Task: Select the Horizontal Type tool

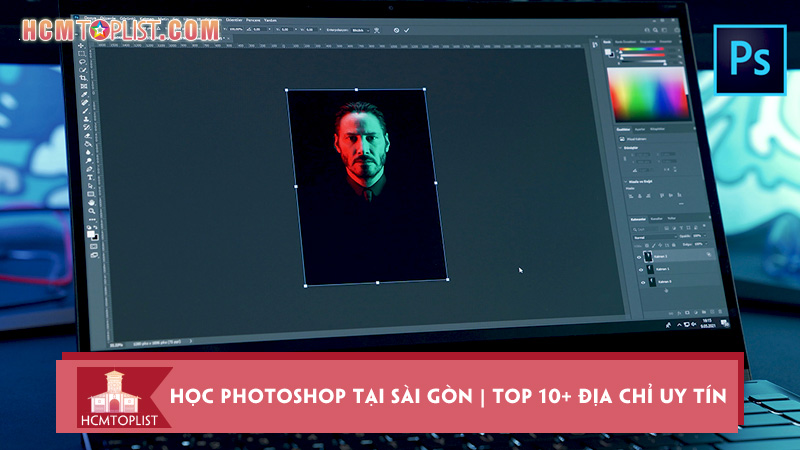Action: [x=90, y=178]
